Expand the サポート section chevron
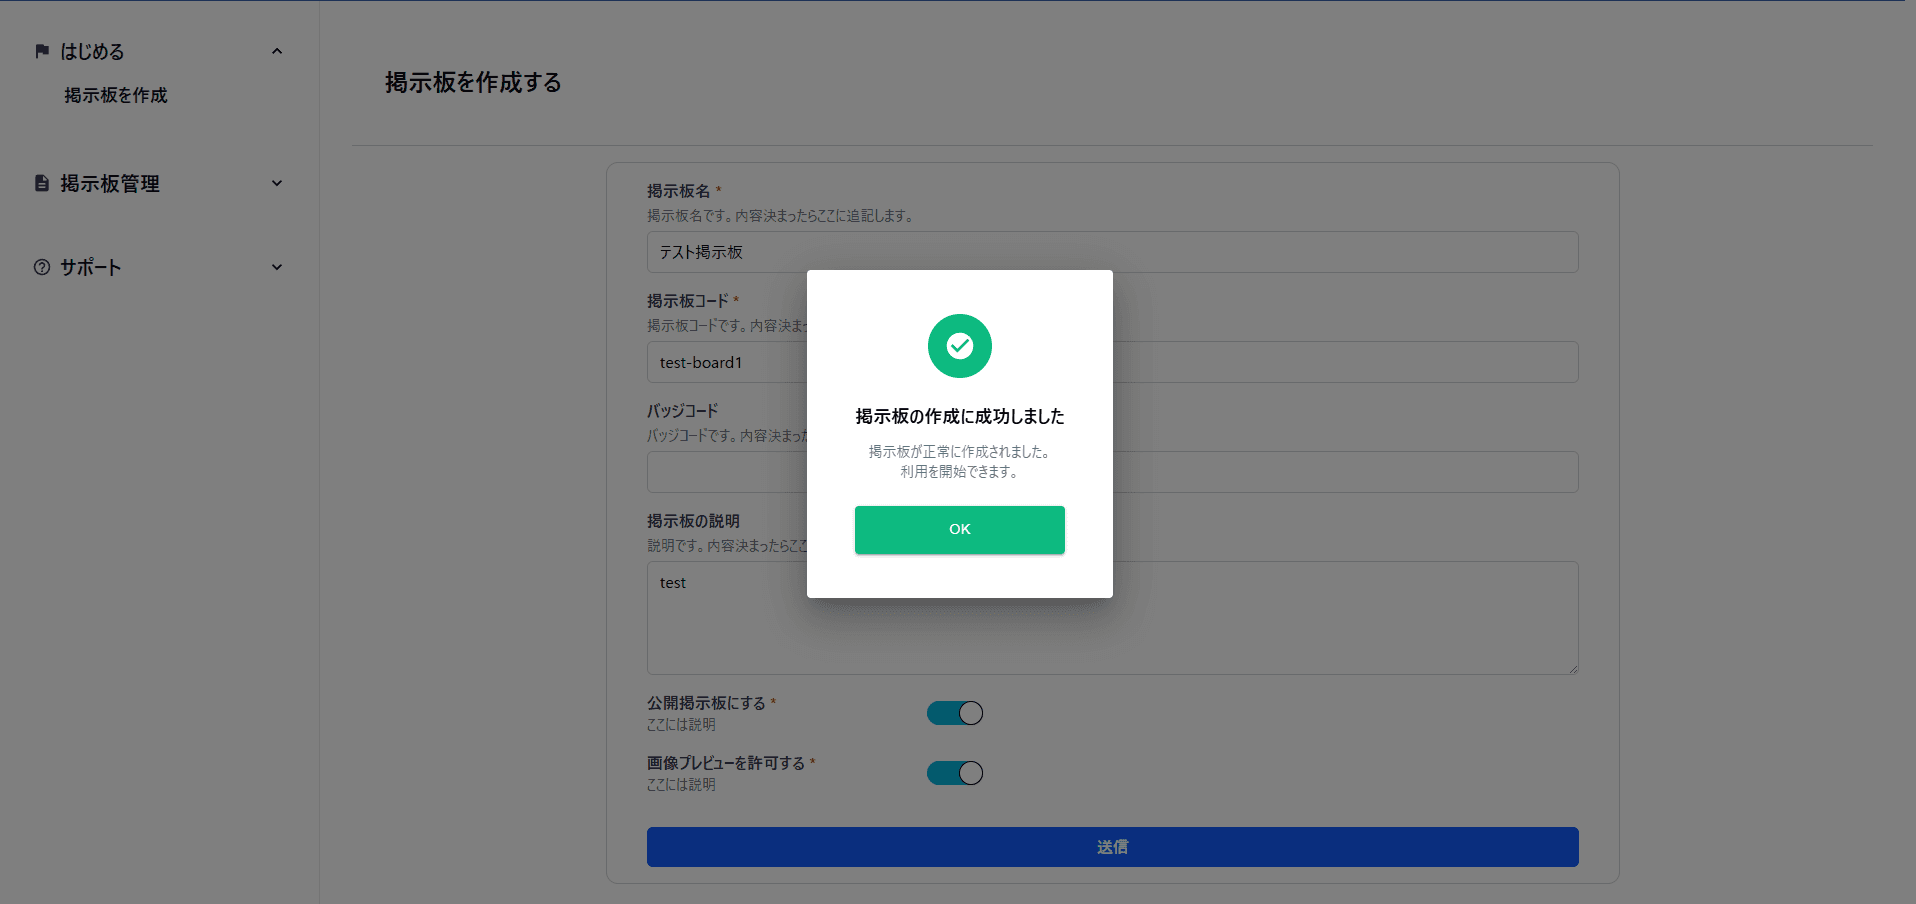Screen dimensions: 1916x904 [x=277, y=267]
